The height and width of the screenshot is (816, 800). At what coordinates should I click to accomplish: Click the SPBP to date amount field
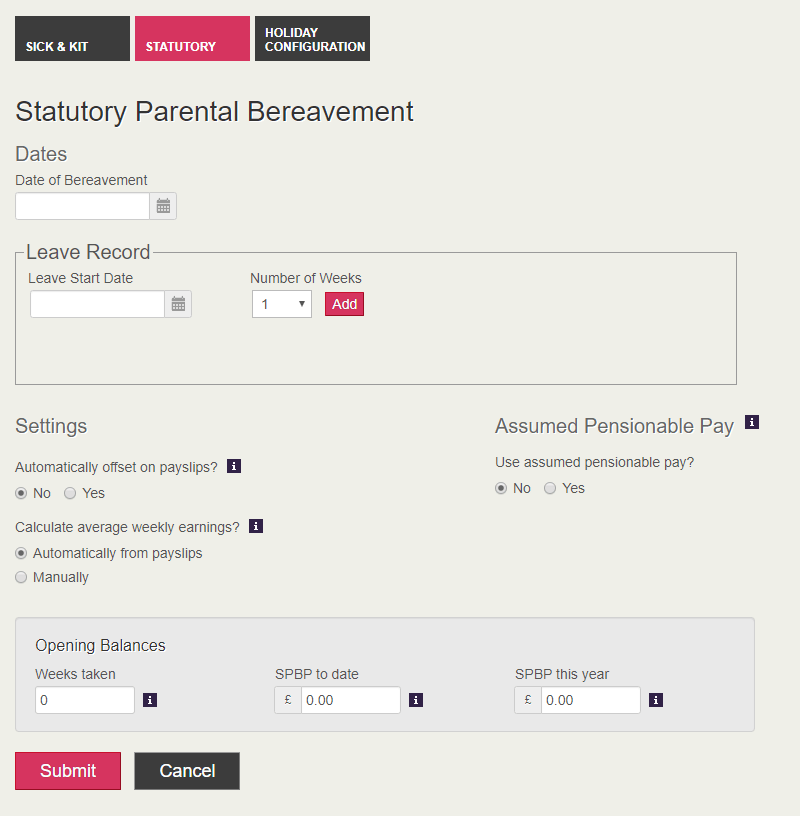350,700
